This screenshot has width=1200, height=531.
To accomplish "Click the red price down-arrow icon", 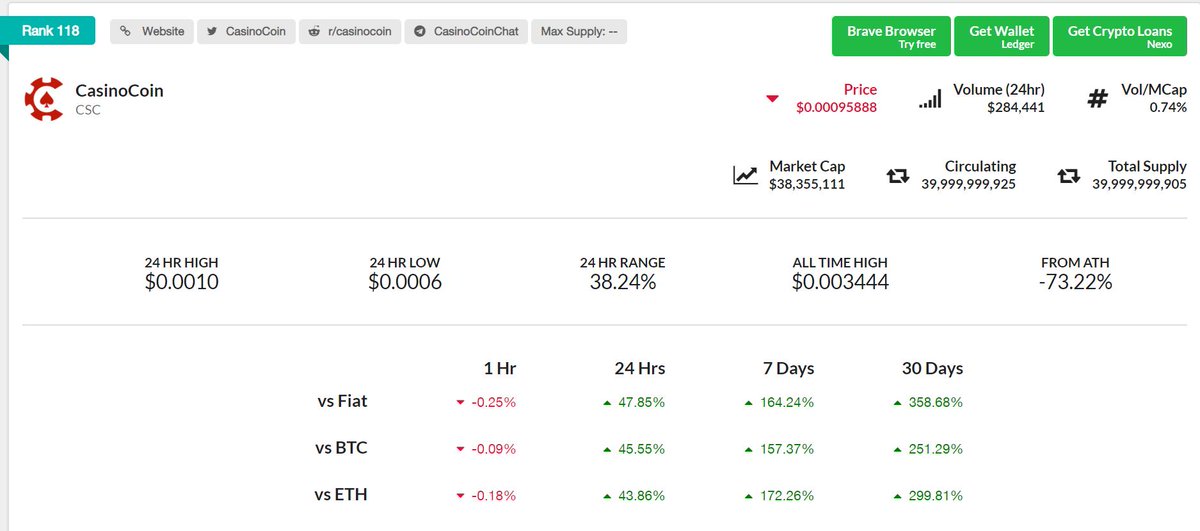I will pos(772,99).
